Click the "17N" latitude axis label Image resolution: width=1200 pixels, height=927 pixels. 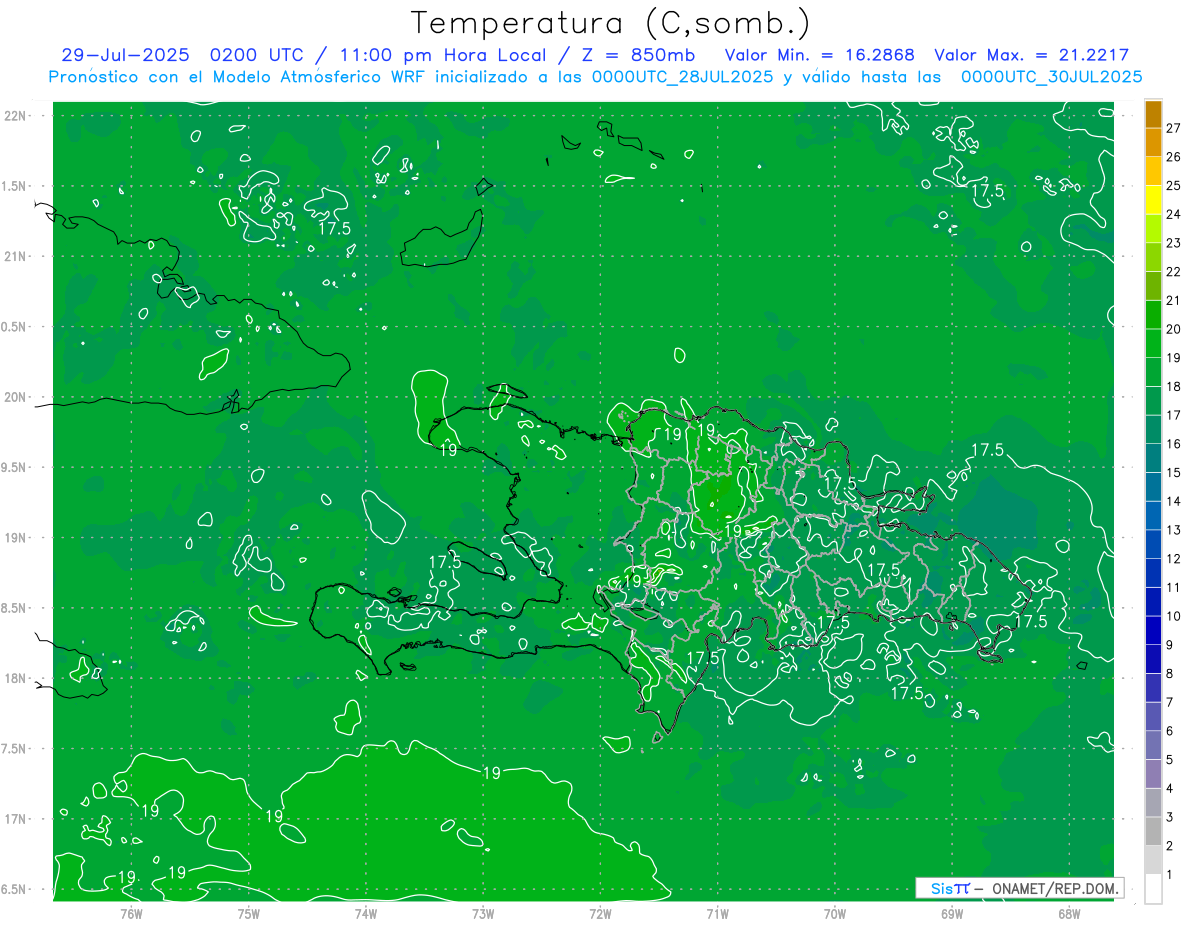point(16,820)
